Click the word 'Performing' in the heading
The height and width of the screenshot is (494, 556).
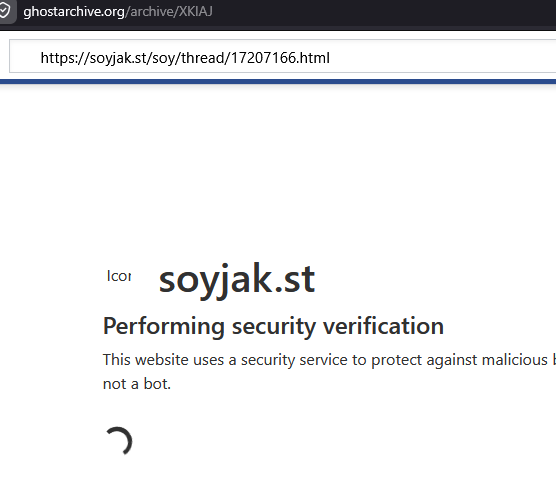click(164, 326)
